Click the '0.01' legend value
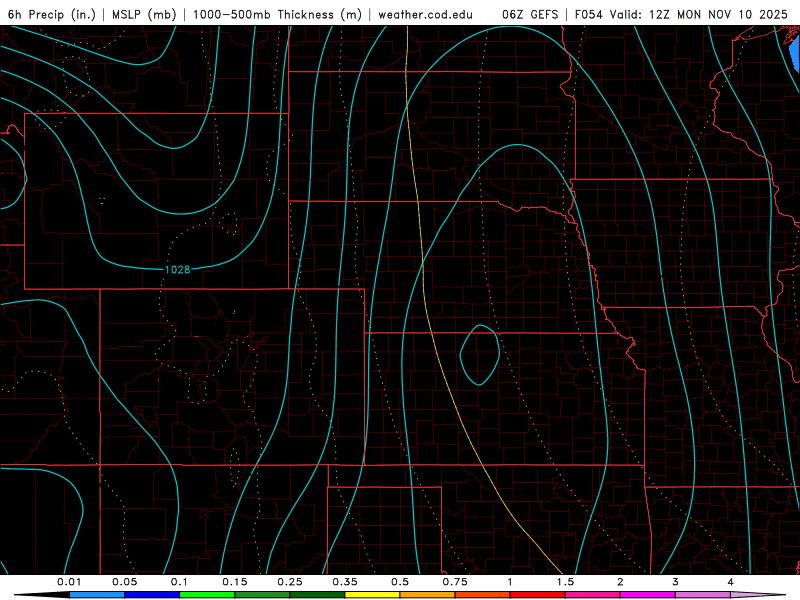This screenshot has height=600, width=800. [x=69, y=582]
